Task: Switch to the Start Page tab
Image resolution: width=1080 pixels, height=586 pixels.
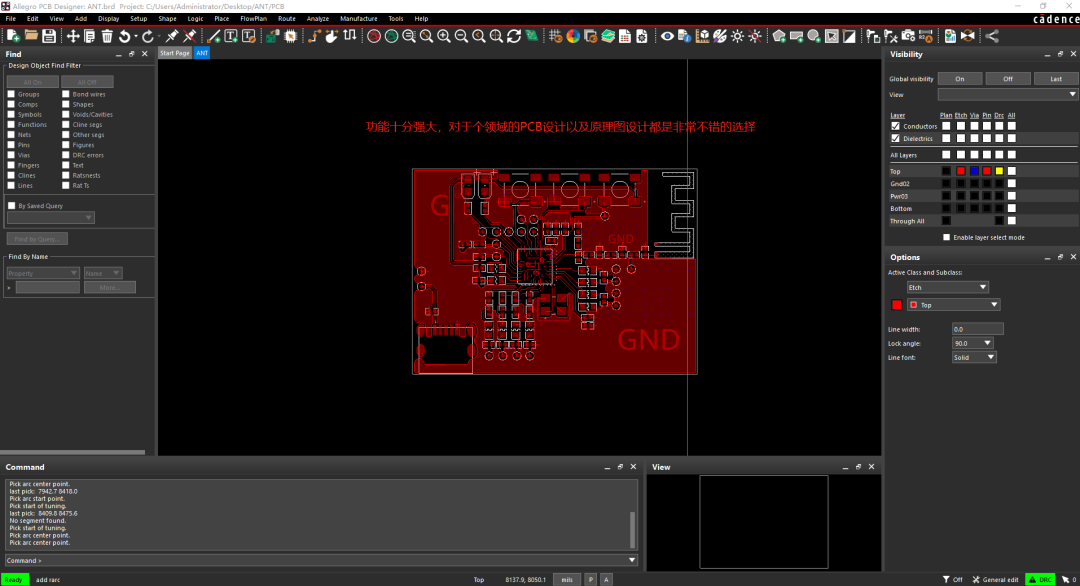Action: (175, 53)
